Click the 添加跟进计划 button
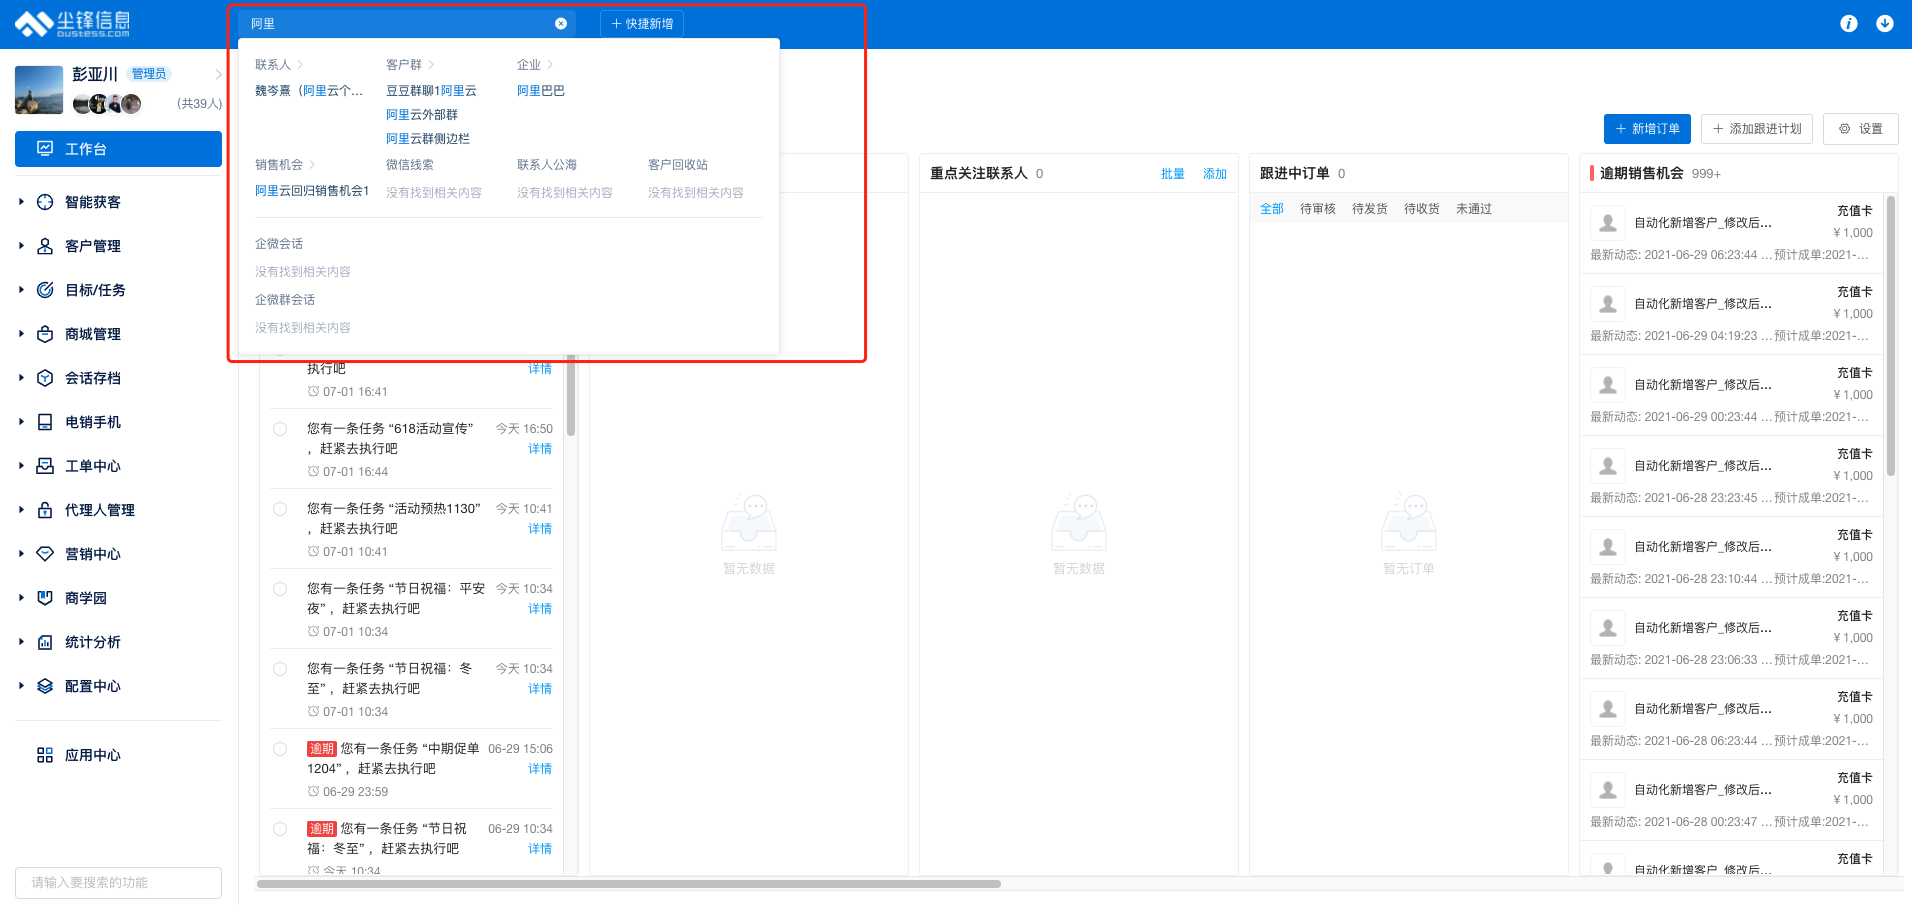This screenshot has width=1912, height=905. 1757,129
